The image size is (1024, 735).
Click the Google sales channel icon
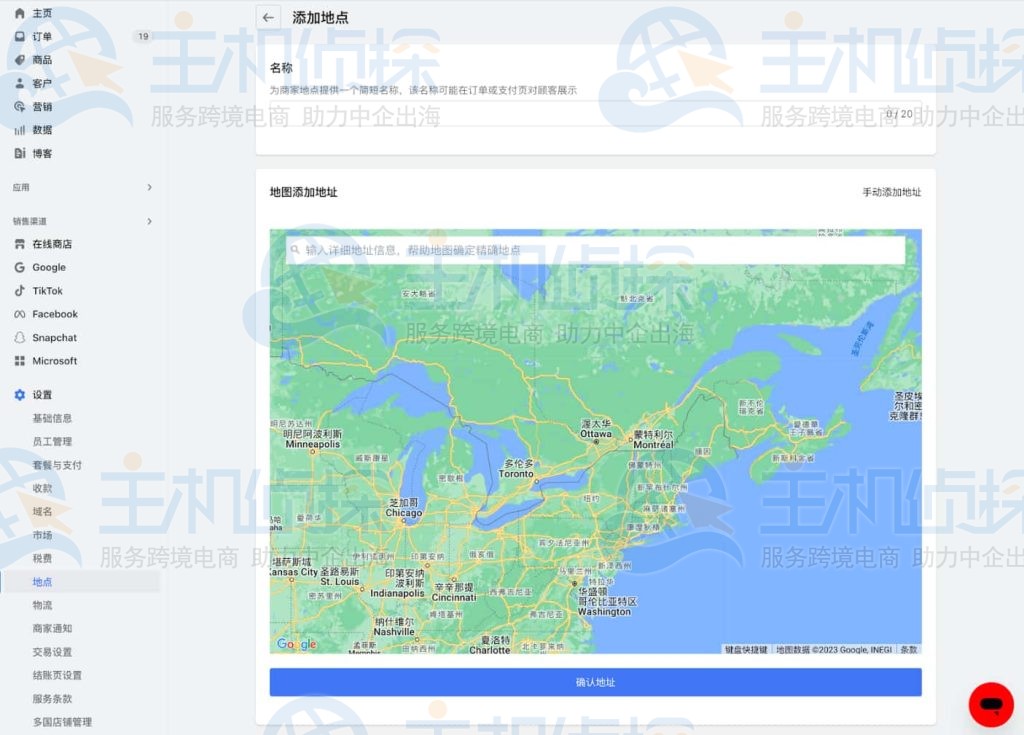tap(22, 267)
